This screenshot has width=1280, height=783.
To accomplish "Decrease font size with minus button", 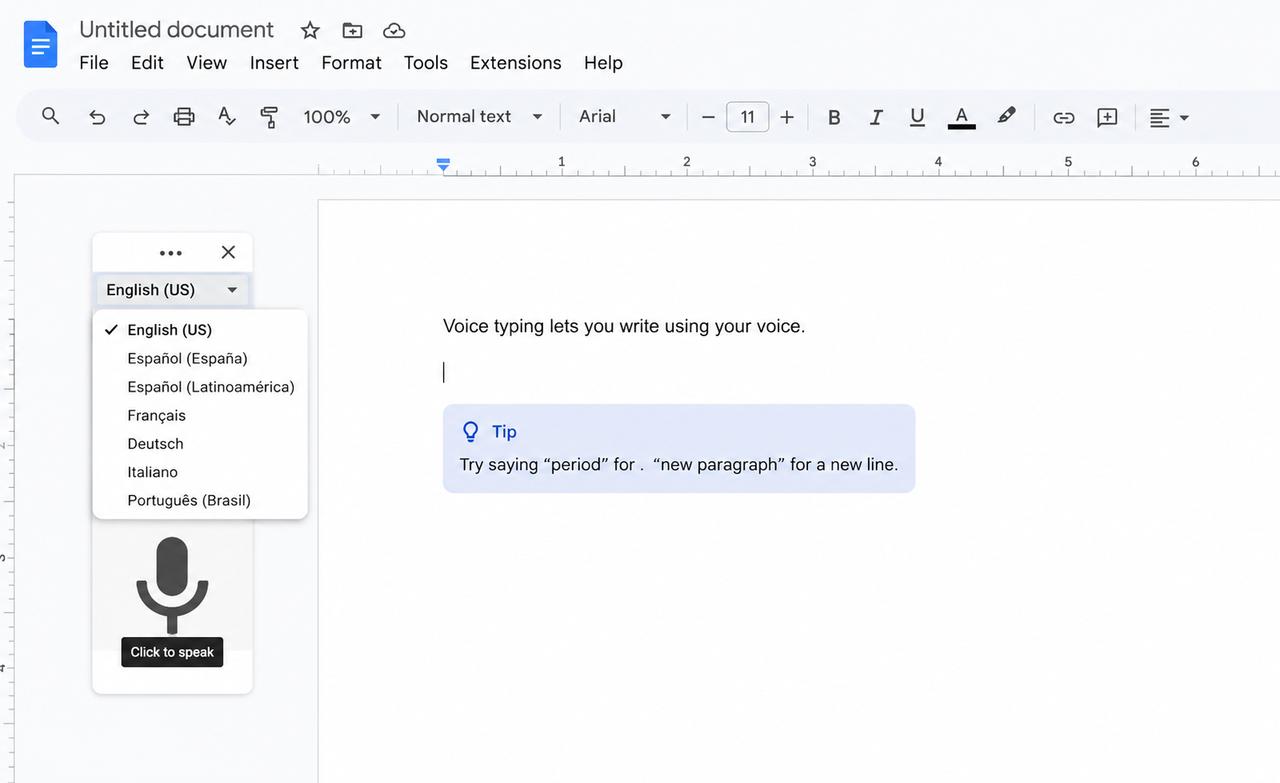I will pos(708,117).
